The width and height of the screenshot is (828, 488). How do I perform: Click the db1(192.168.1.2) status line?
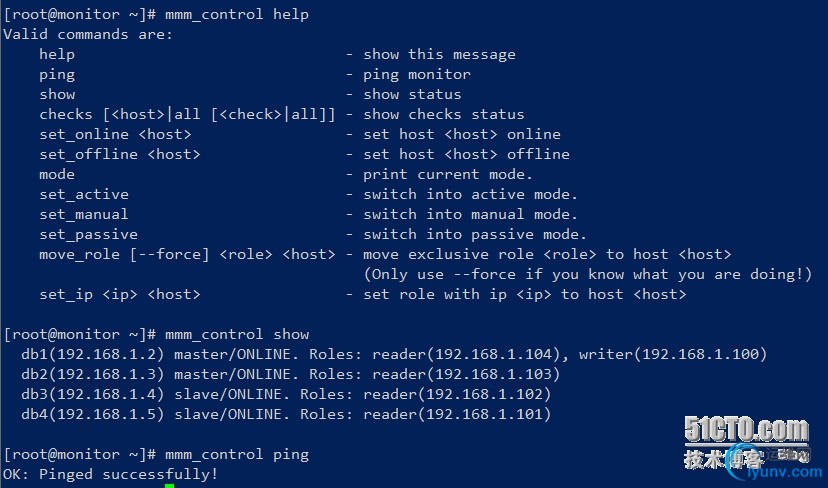tap(394, 354)
